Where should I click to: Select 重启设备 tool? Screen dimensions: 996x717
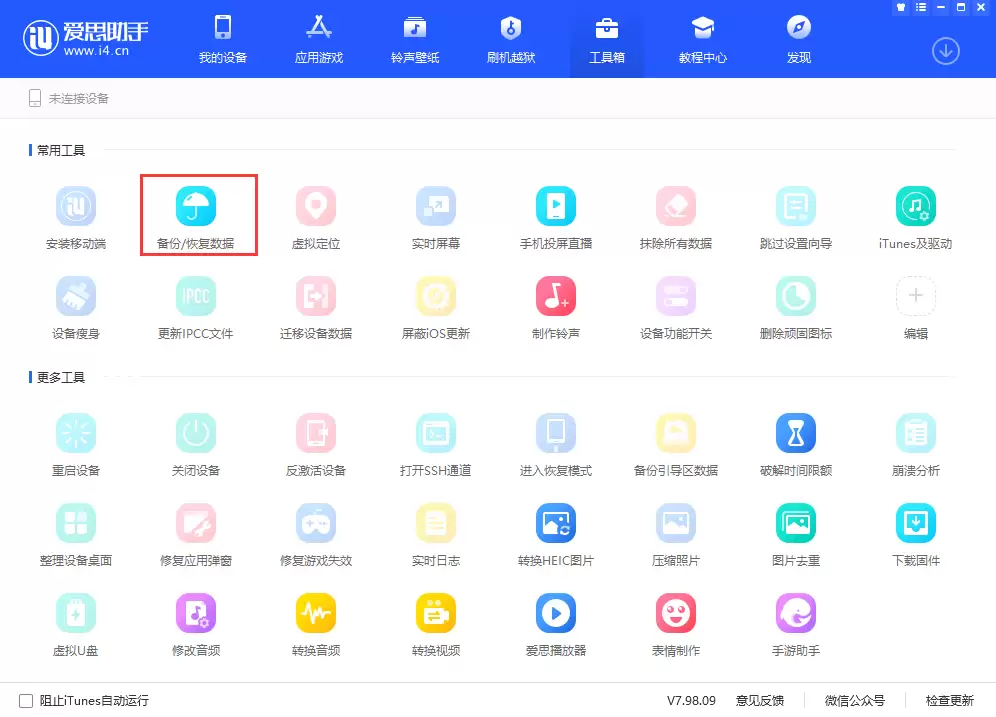pos(76,445)
